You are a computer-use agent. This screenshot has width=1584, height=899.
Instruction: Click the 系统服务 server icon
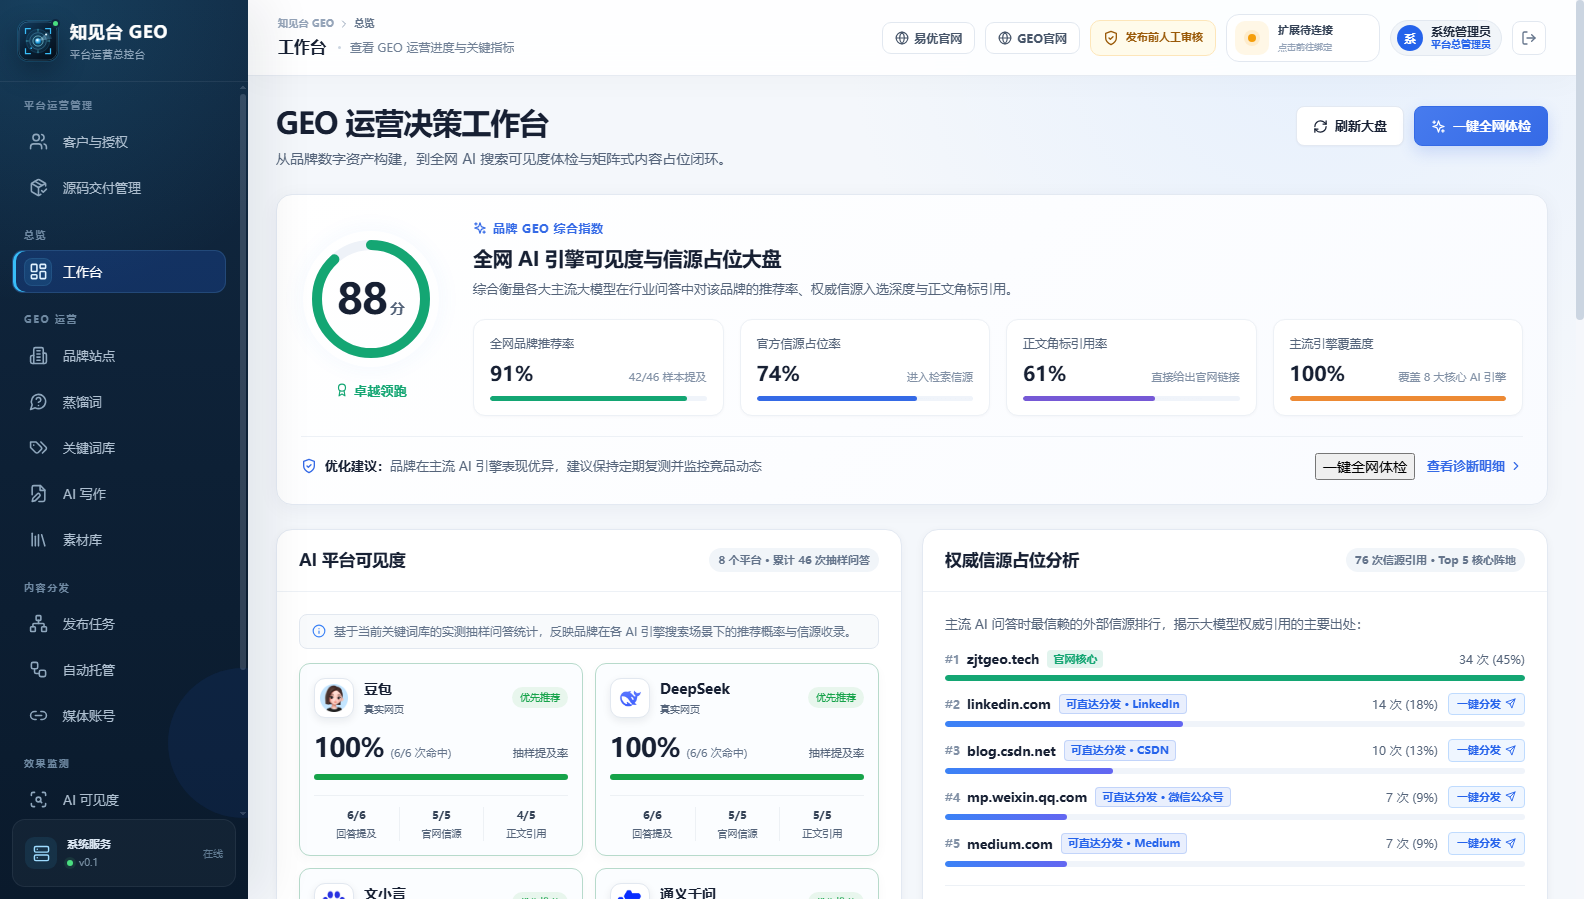click(x=41, y=853)
